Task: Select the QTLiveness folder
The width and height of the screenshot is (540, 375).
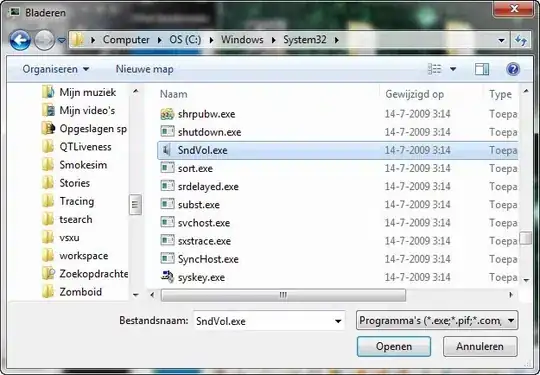Action: coord(76,147)
